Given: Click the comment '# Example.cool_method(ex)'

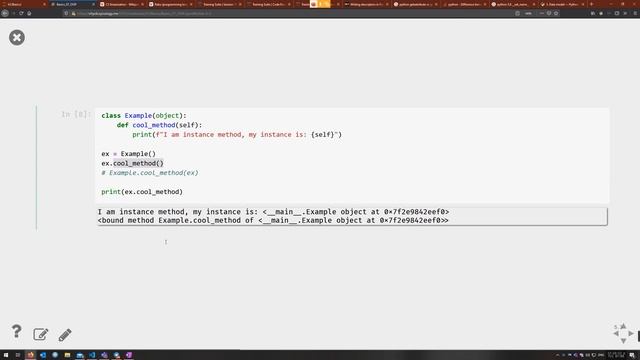Looking at the screenshot, I should coord(150,173).
